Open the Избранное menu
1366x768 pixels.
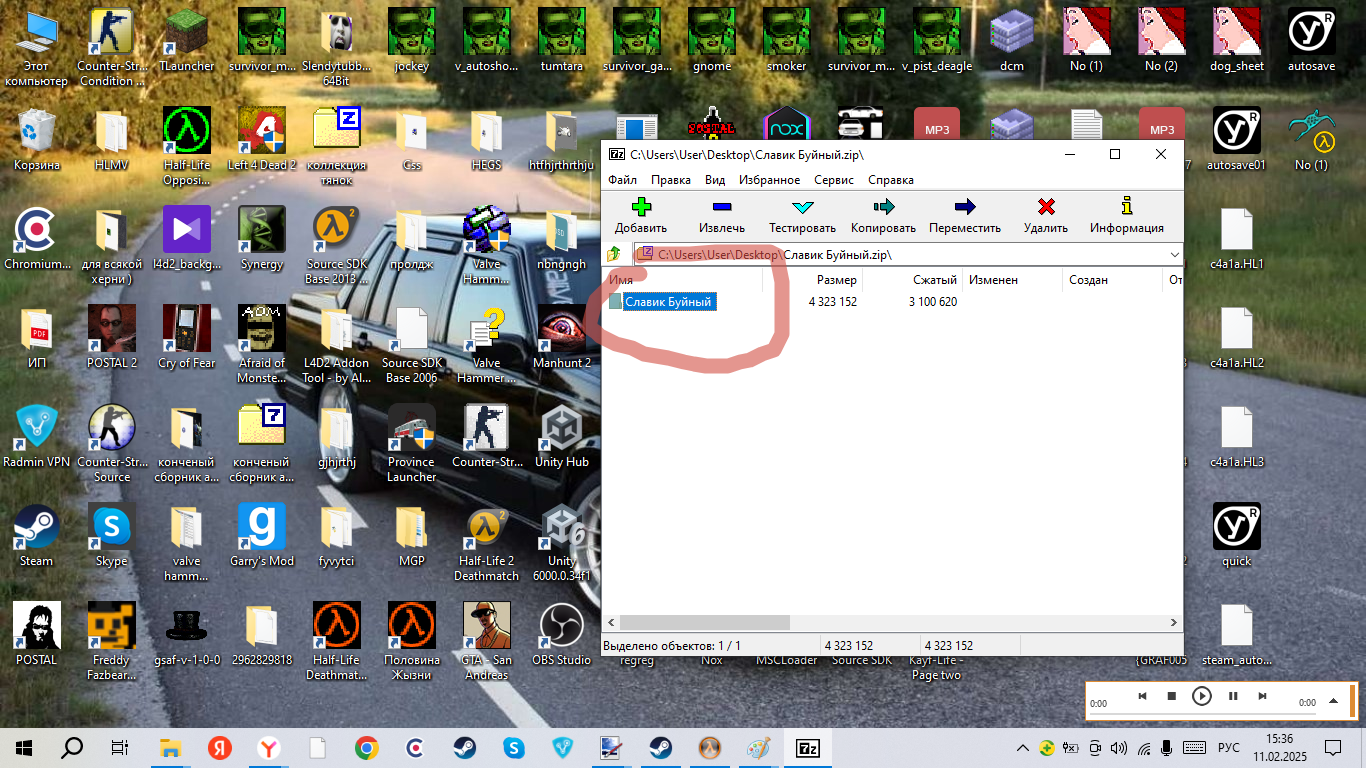pyautogui.click(x=770, y=180)
